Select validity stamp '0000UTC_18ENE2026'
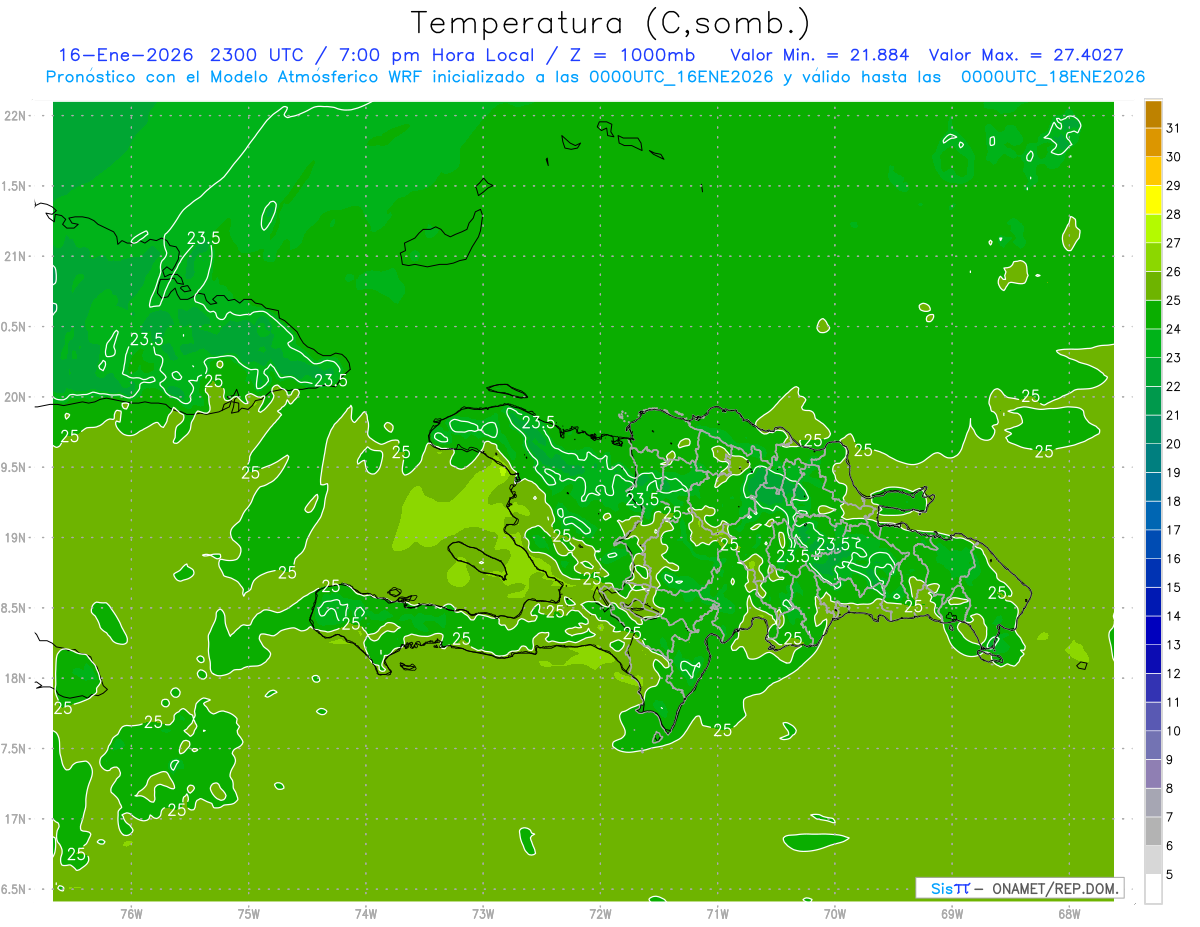The width and height of the screenshot is (1200, 927). click(1053, 77)
